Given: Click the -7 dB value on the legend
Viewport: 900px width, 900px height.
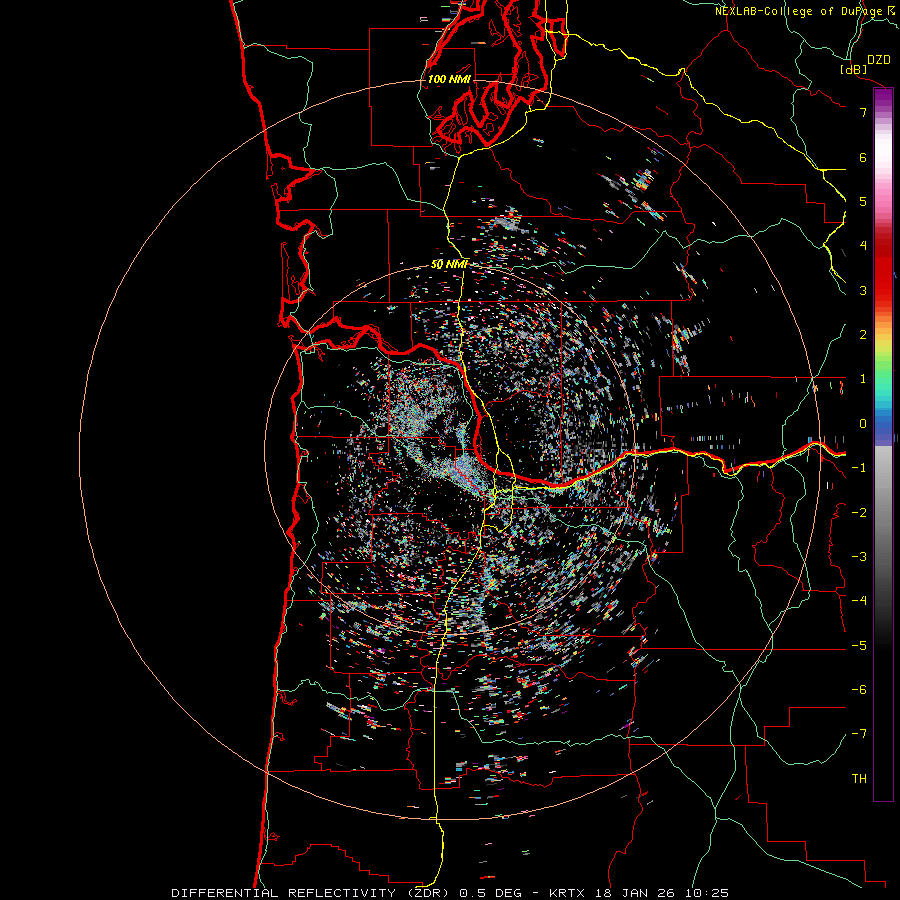Looking at the screenshot, I should coord(859,734).
